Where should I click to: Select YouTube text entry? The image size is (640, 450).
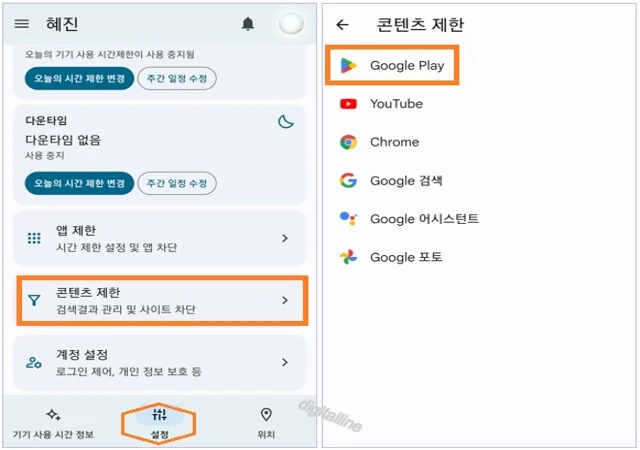click(x=396, y=104)
